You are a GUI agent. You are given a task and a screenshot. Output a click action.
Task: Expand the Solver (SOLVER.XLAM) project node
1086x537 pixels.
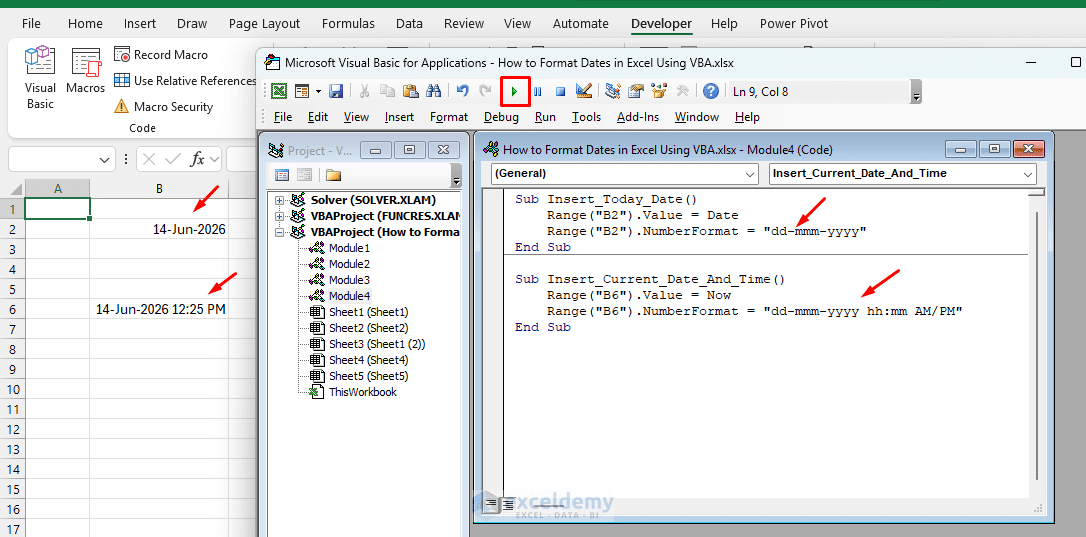coord(280,200)
